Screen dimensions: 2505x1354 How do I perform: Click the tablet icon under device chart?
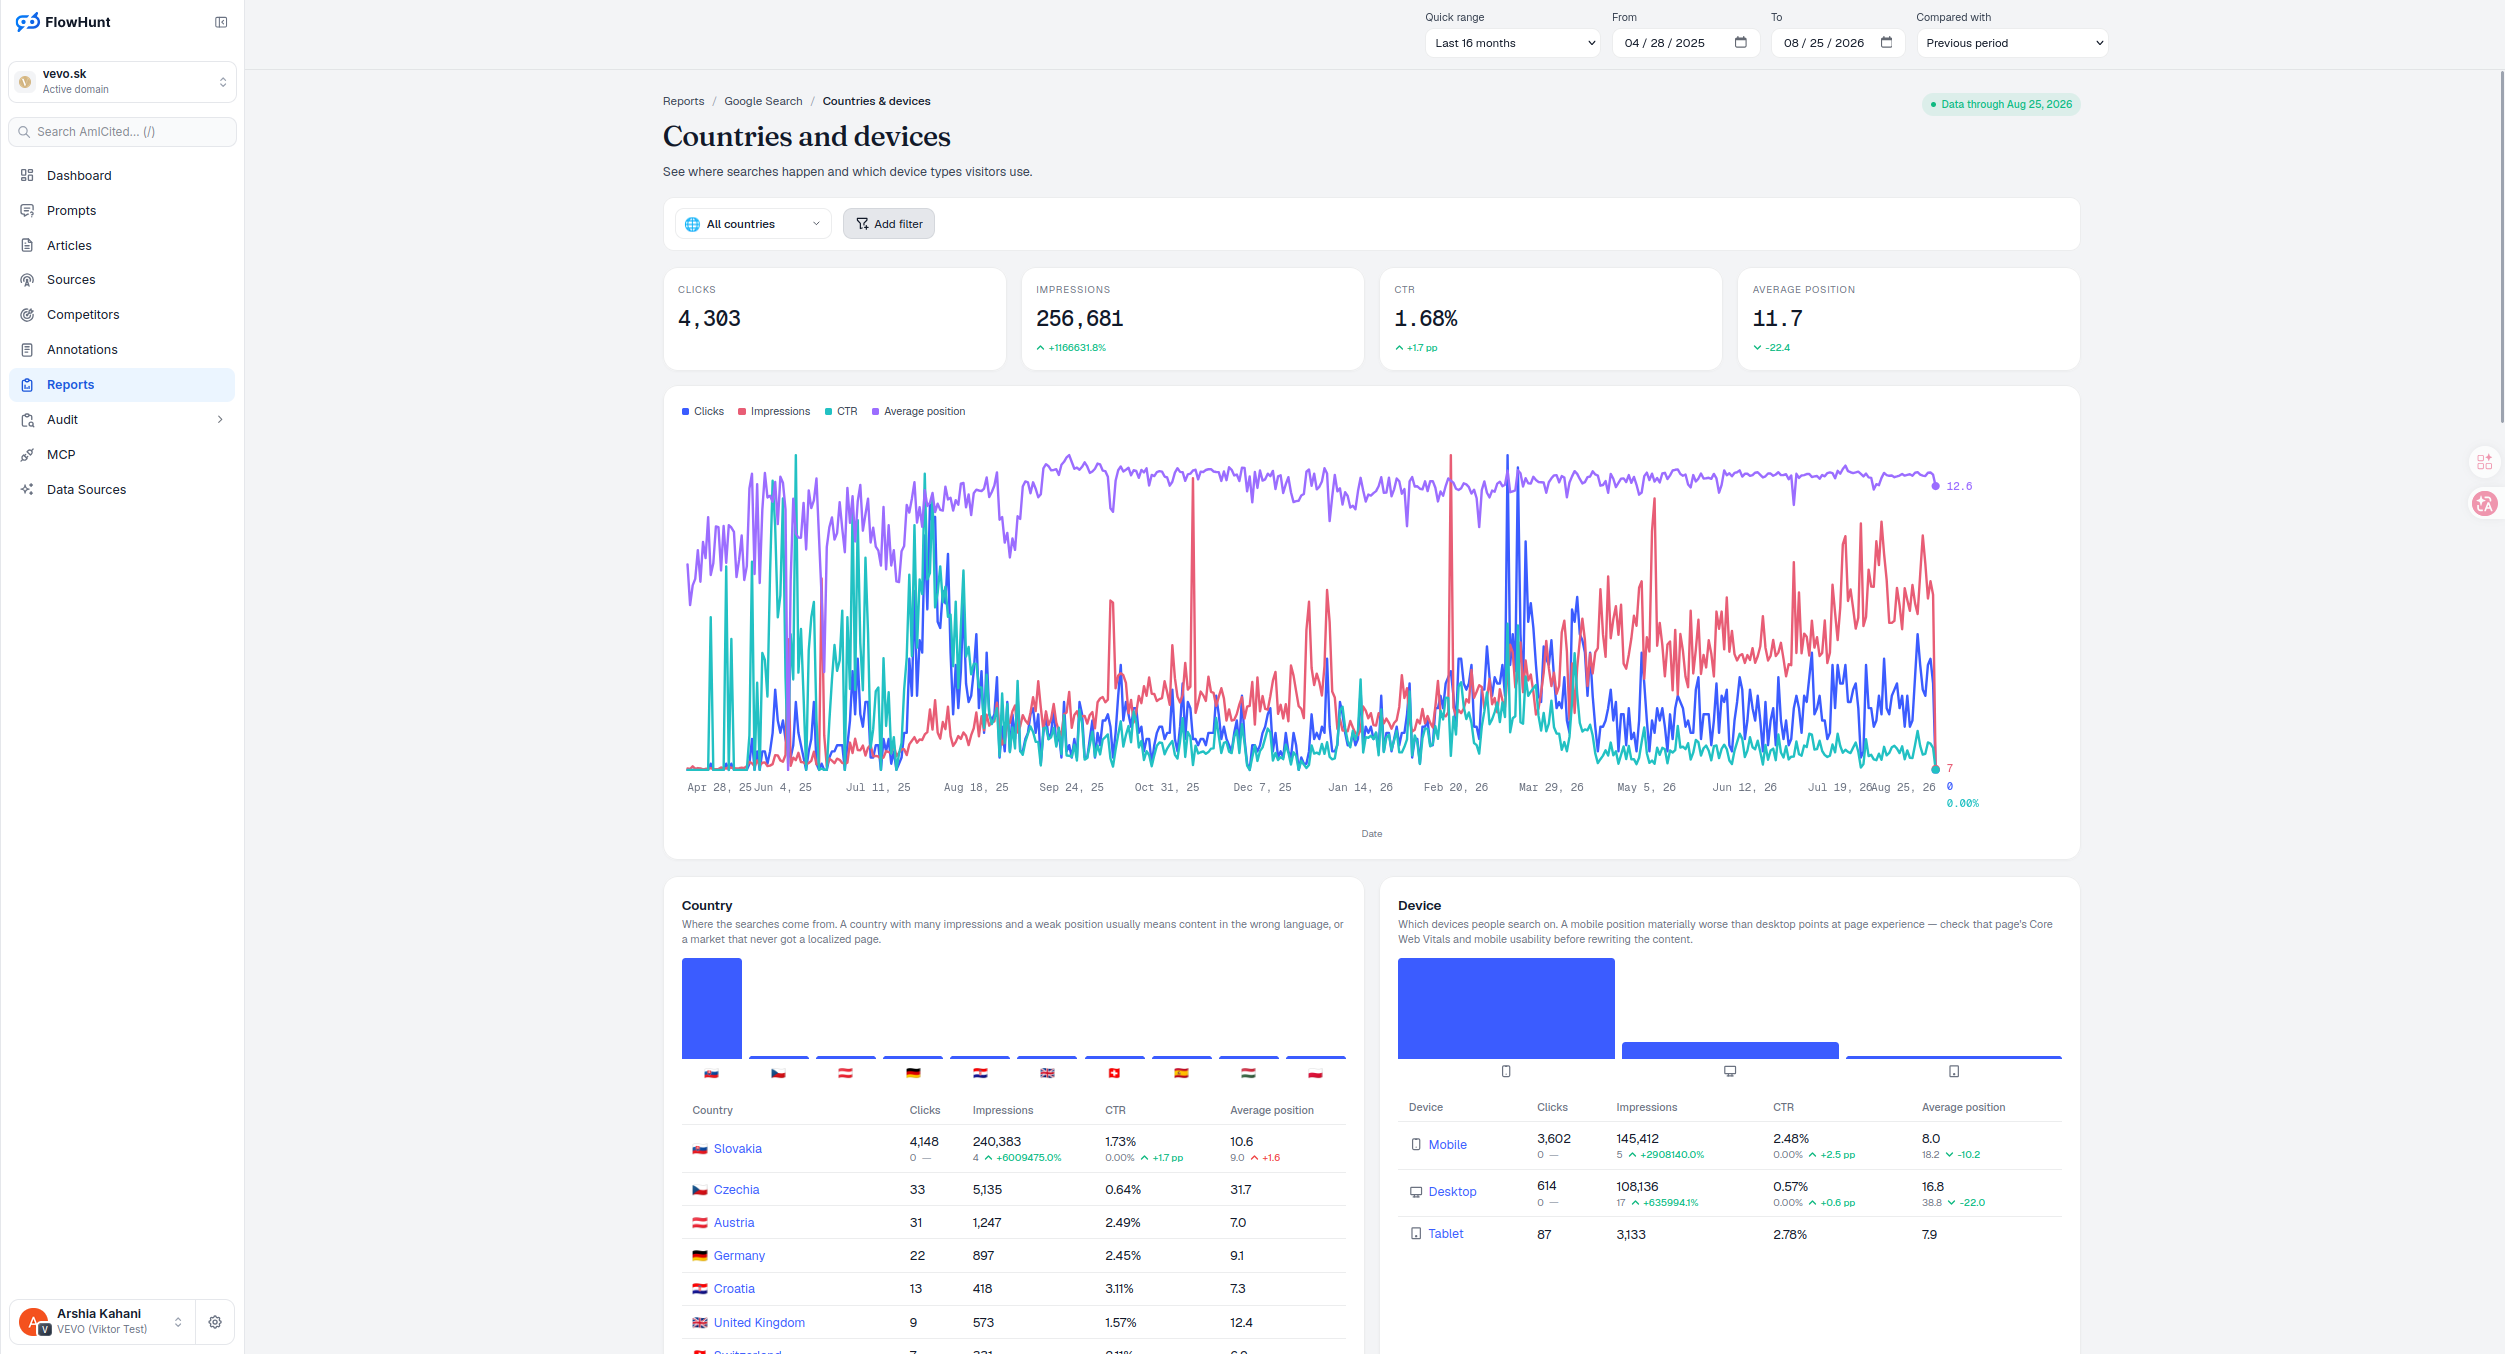pos(1954,1071)
